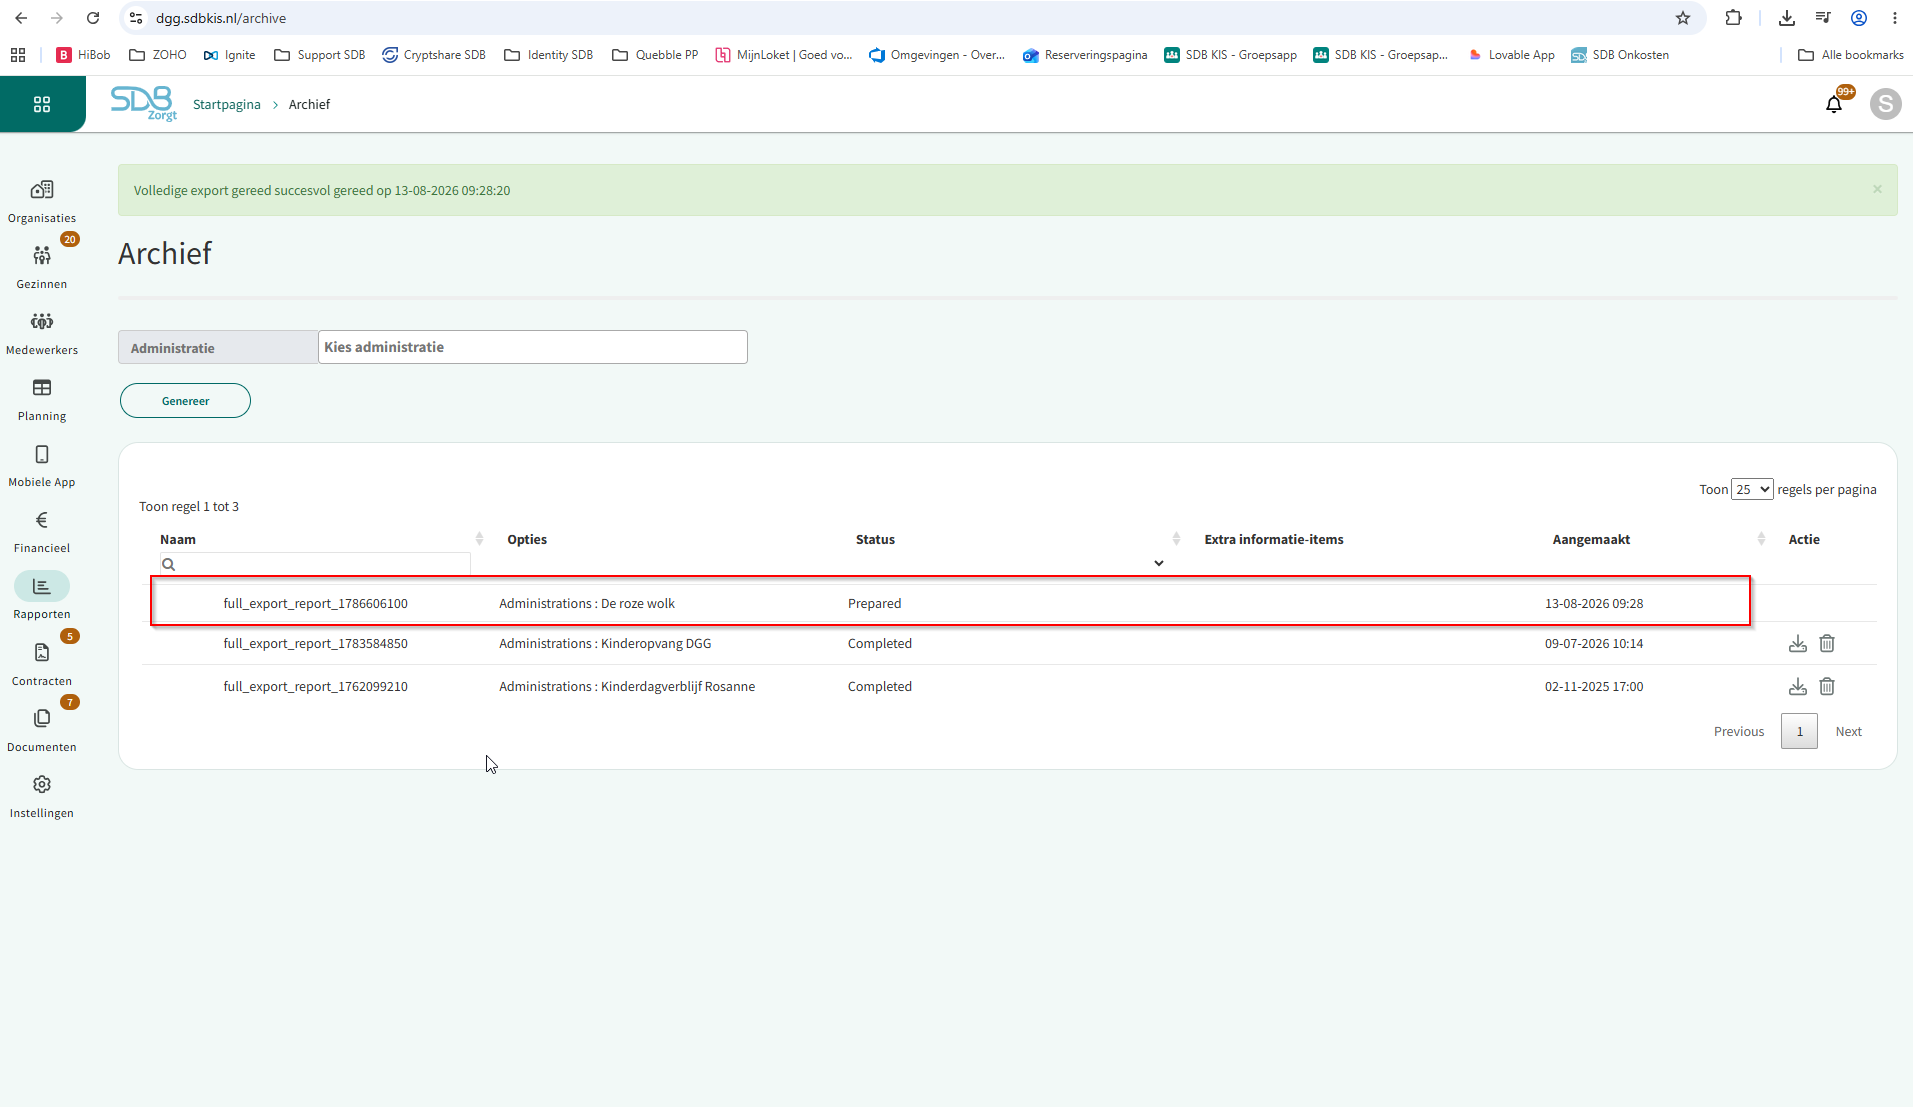The image size is (1913, 1107).
Task: Click the SDB Zorgt logo
Action: [144, 103]
